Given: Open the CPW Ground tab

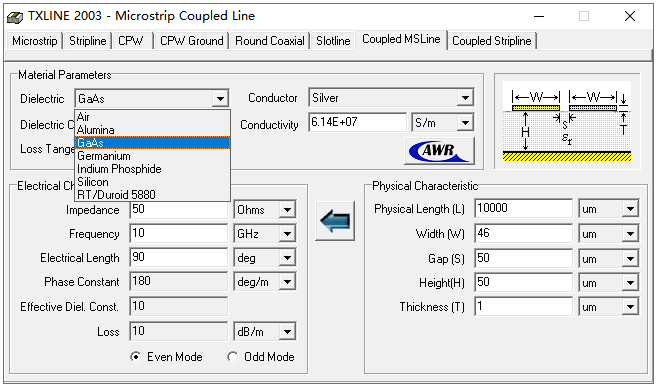Looking at the screenshot, I should (191, 41).
